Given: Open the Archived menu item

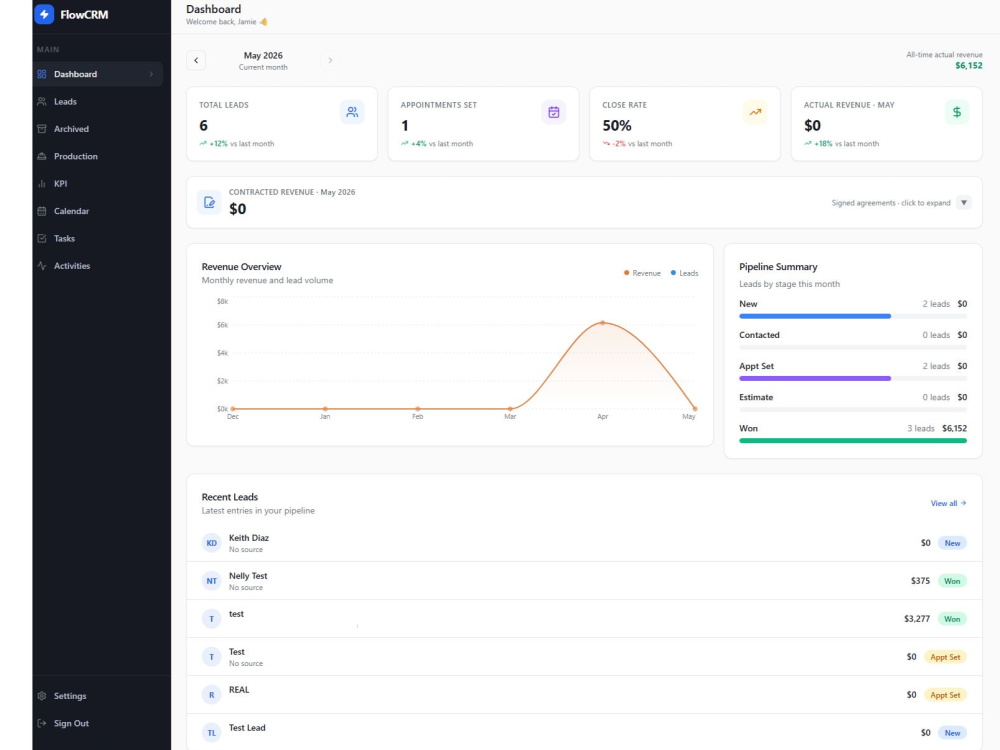Looking at the screenshot, I should (98, 129).
